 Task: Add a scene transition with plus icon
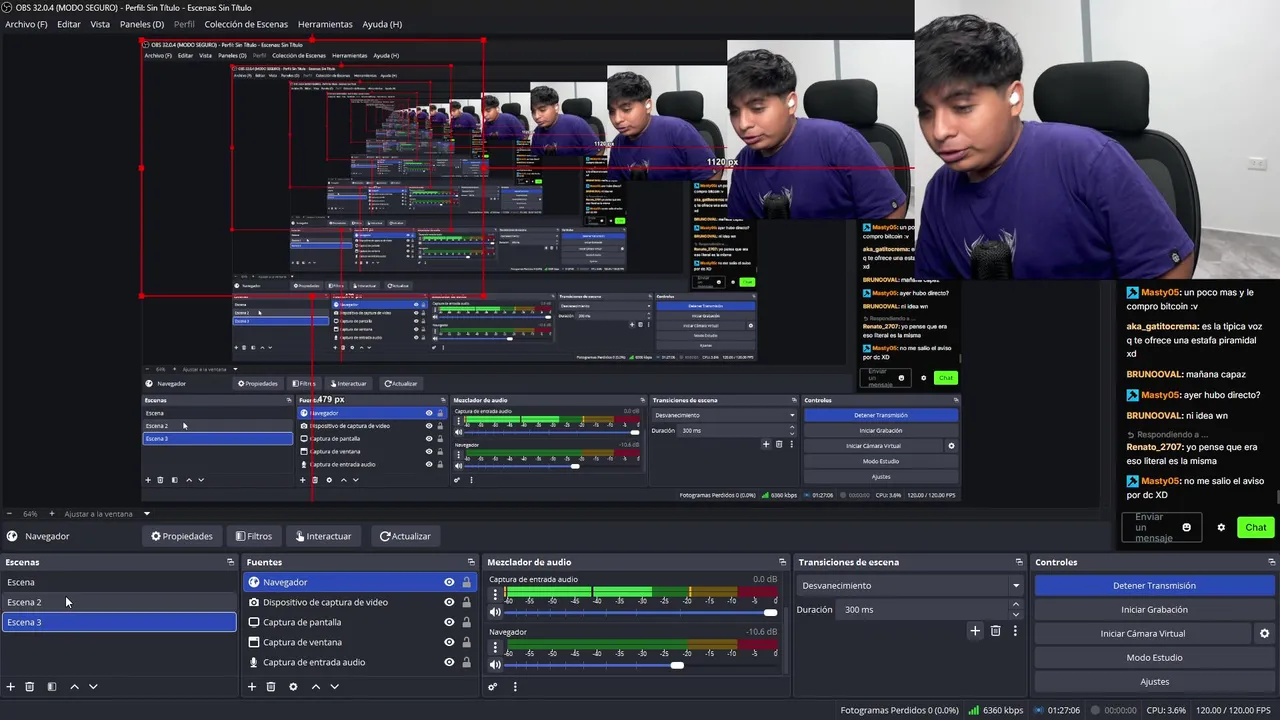[x=975, y=631]
